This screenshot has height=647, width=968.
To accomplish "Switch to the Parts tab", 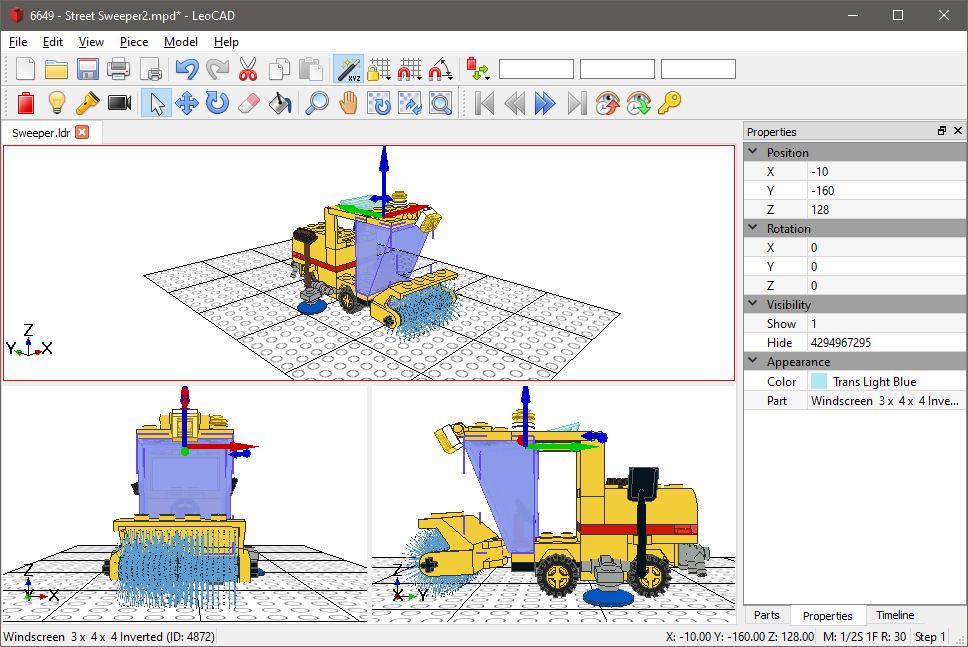I will coord(767,615).
